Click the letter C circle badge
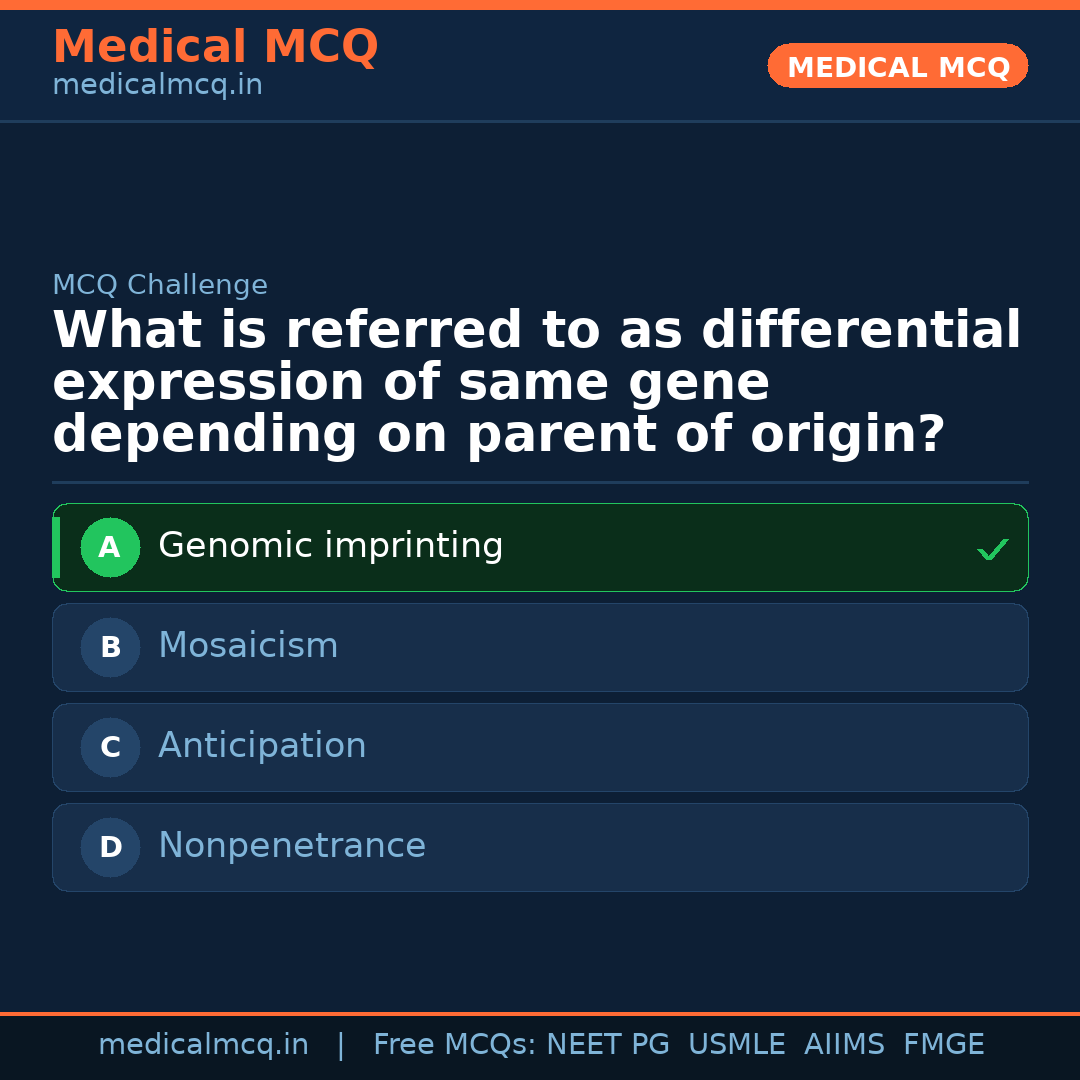Screen dimensions: 1080x1080 click(x=110, y=748)
